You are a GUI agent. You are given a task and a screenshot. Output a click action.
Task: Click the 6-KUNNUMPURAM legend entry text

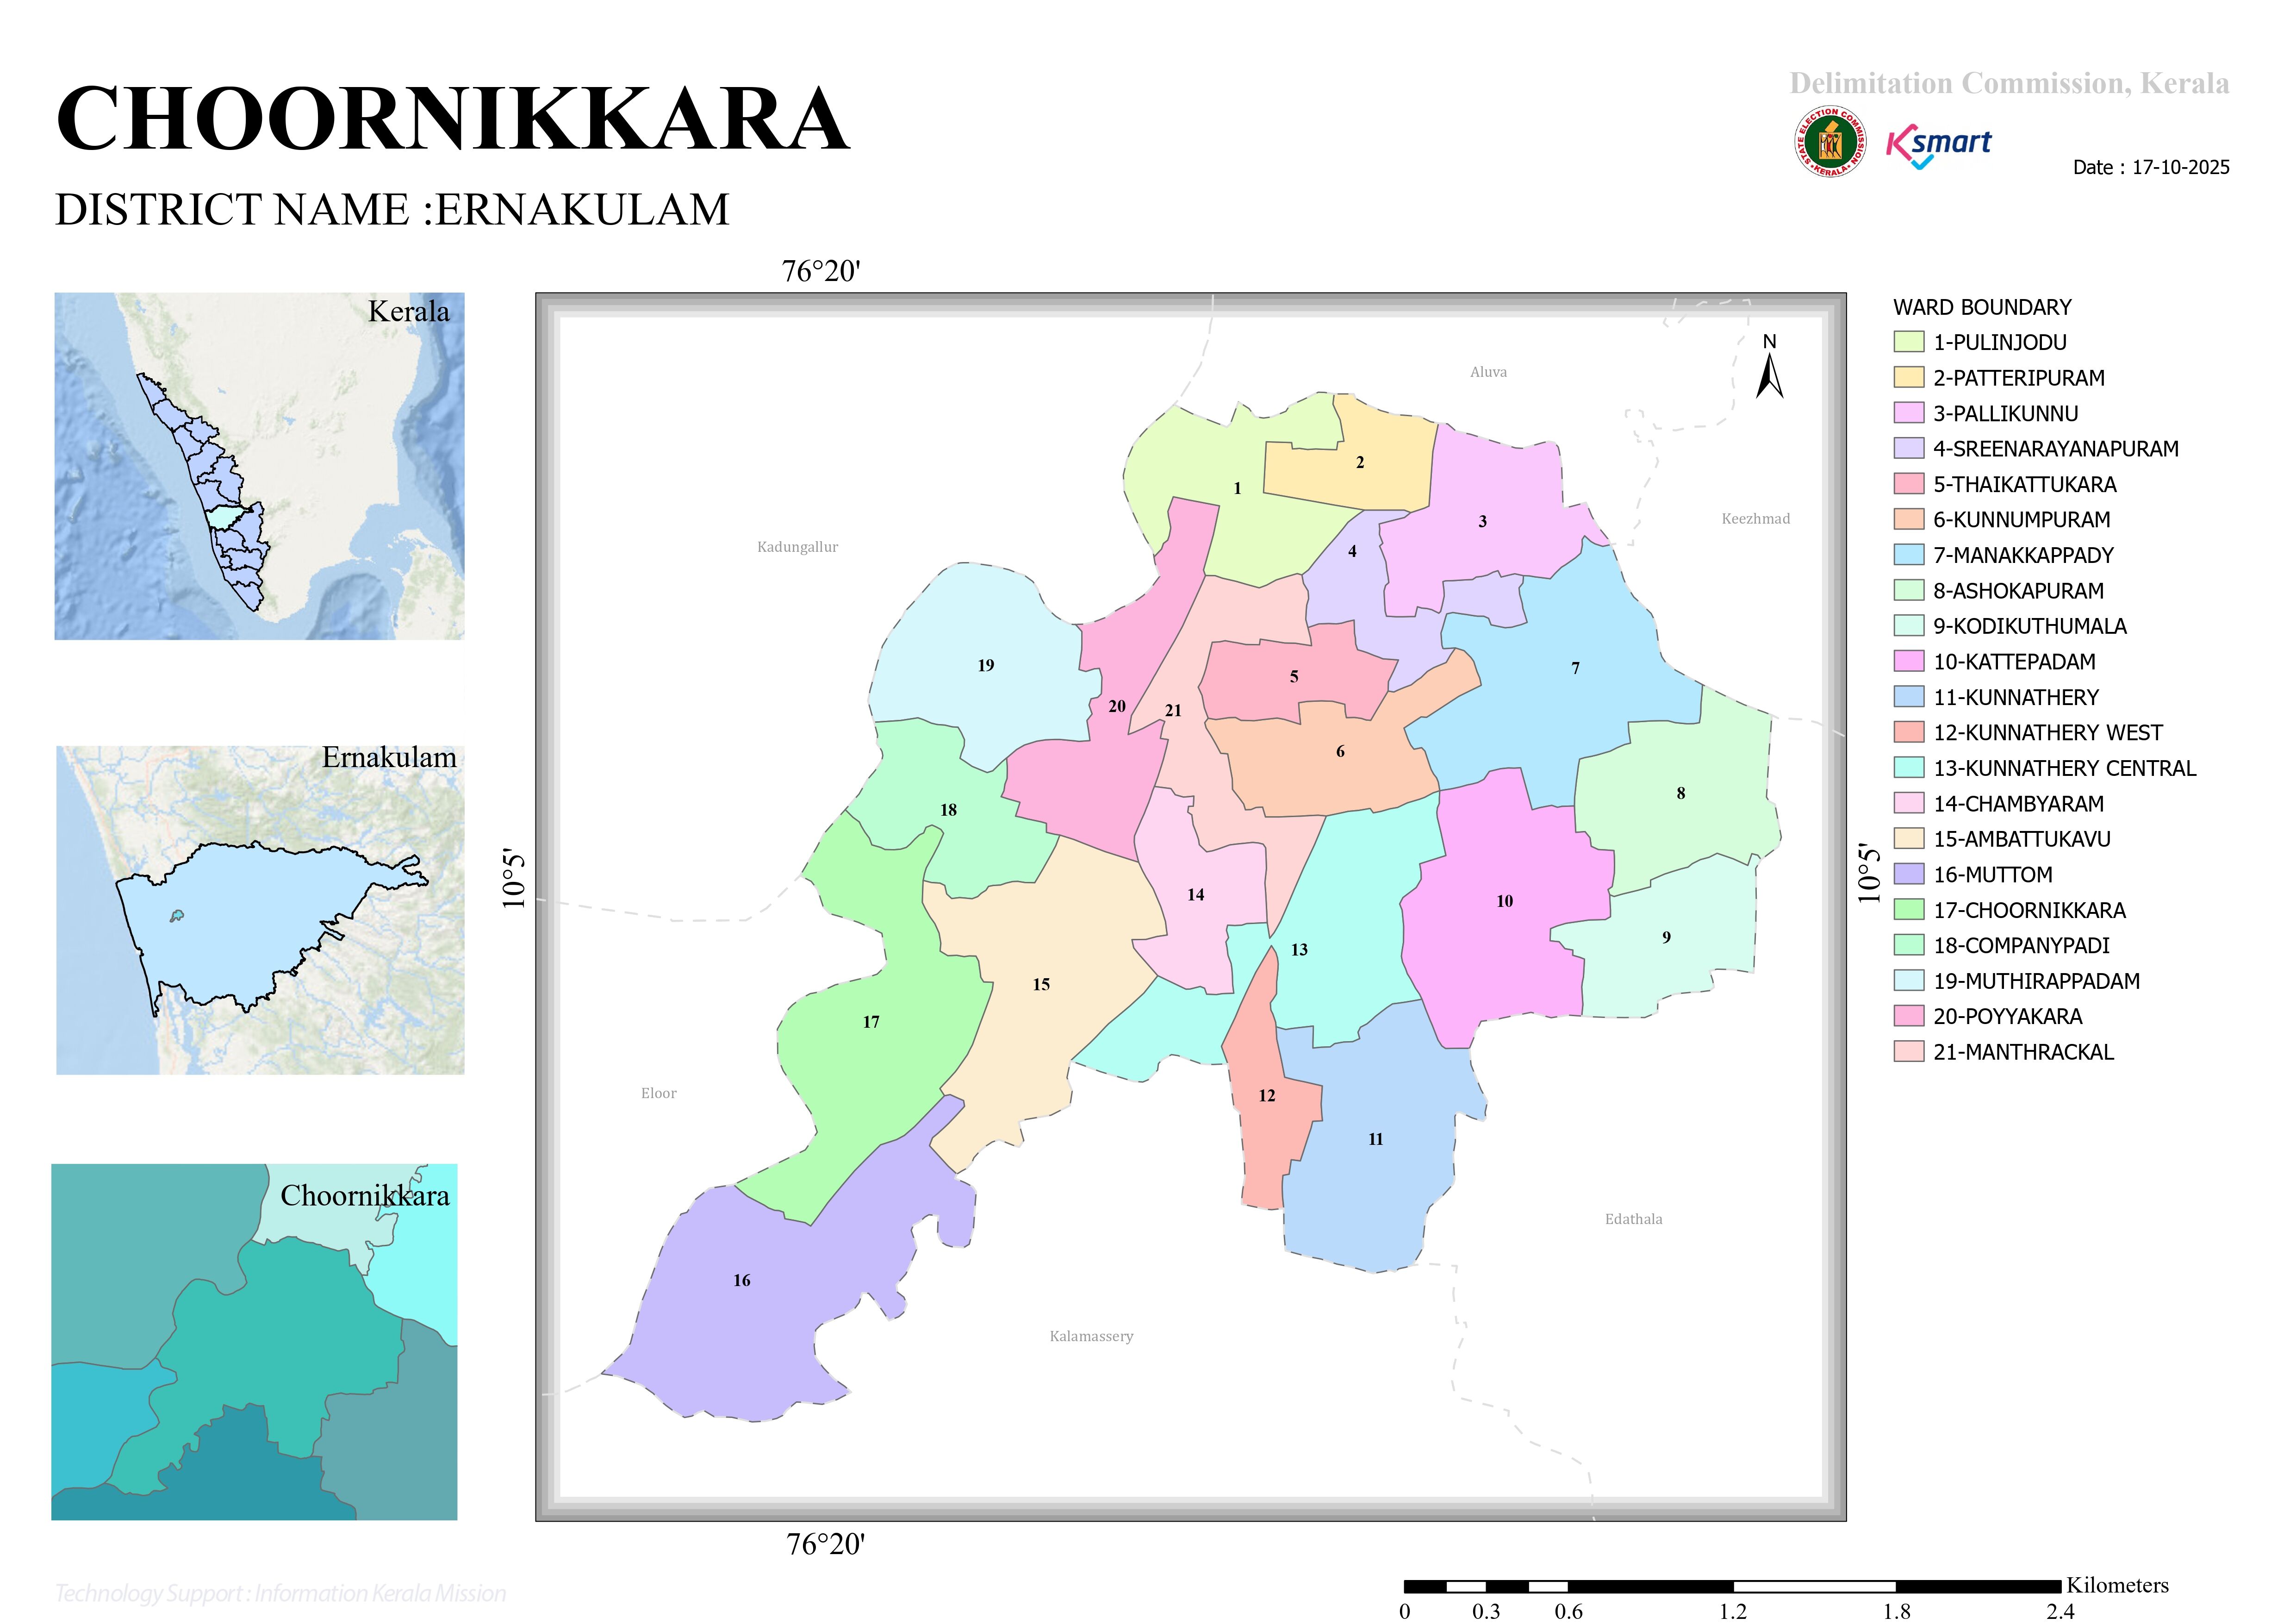(x=2022, y=520)
